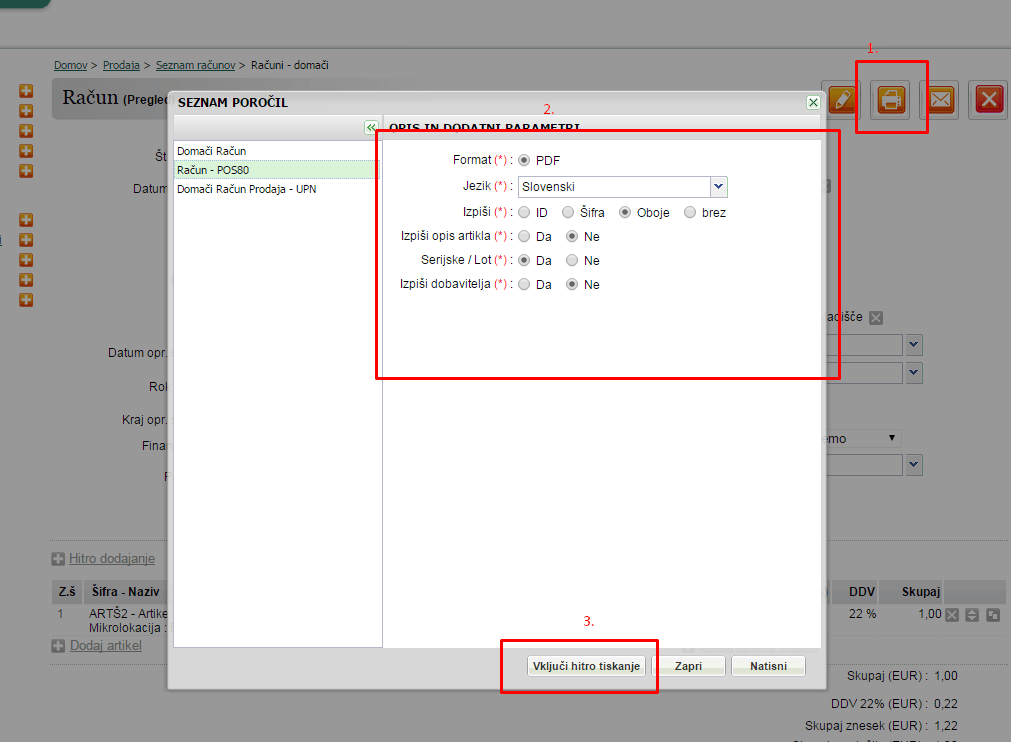1011x742 pixels.
Task: Open Prodaja breadcrumb link
Action: [121, 65]
